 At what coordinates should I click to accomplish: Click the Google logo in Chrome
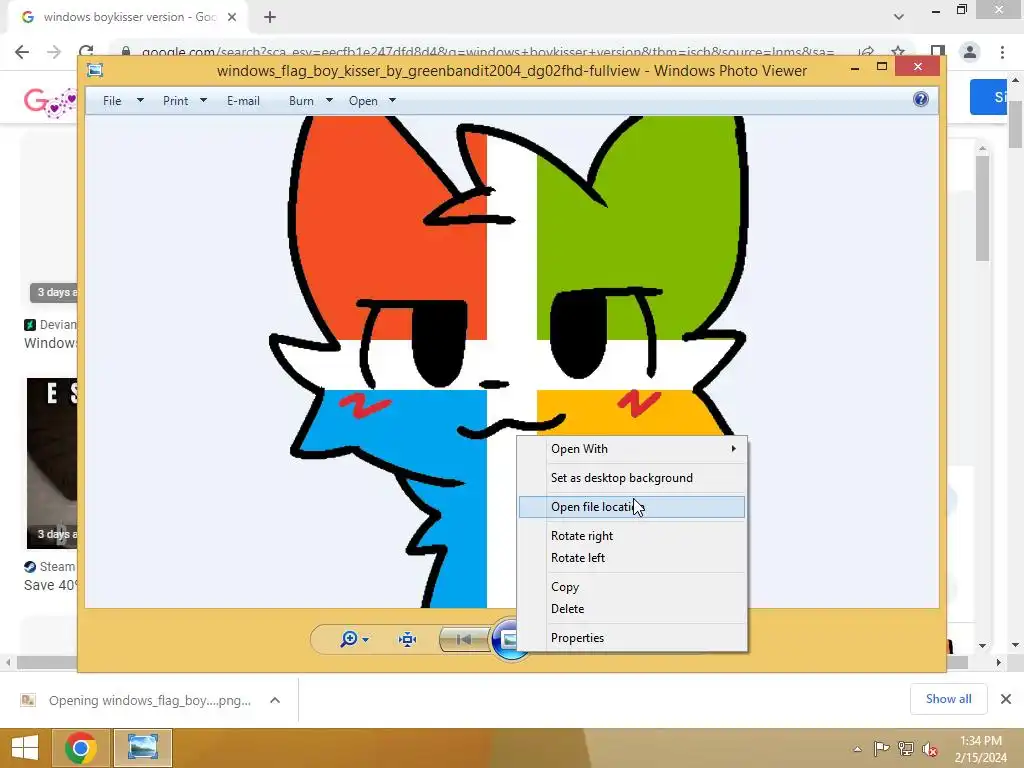[50, 101]
